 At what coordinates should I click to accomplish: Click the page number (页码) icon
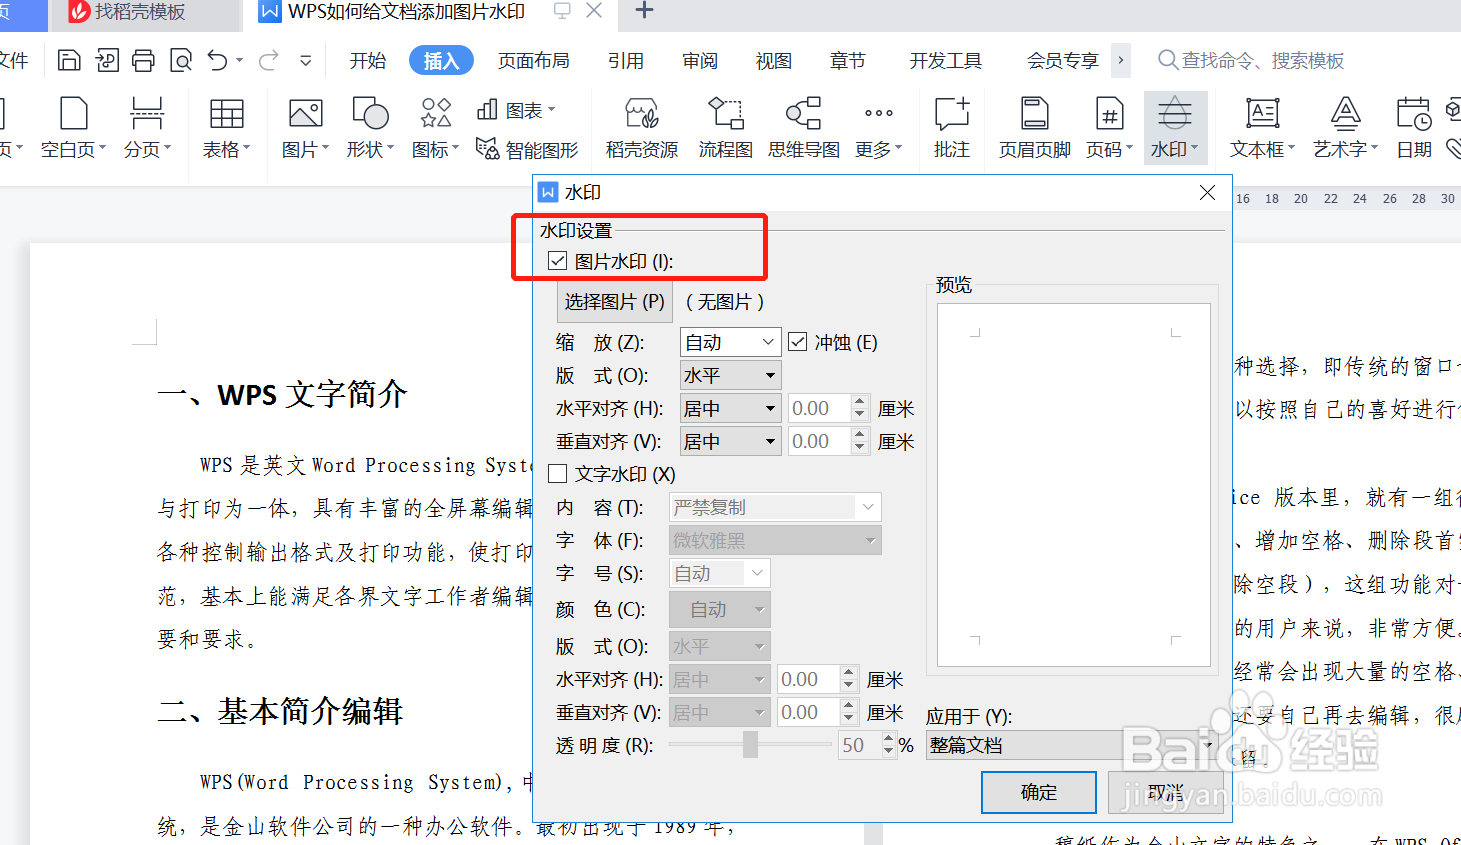coord(1109,114)
